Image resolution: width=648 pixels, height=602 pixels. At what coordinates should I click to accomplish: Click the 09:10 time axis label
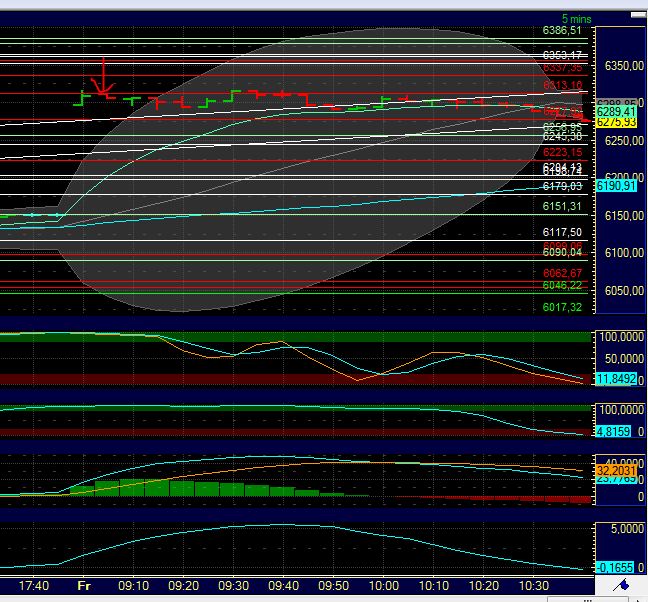133,586
